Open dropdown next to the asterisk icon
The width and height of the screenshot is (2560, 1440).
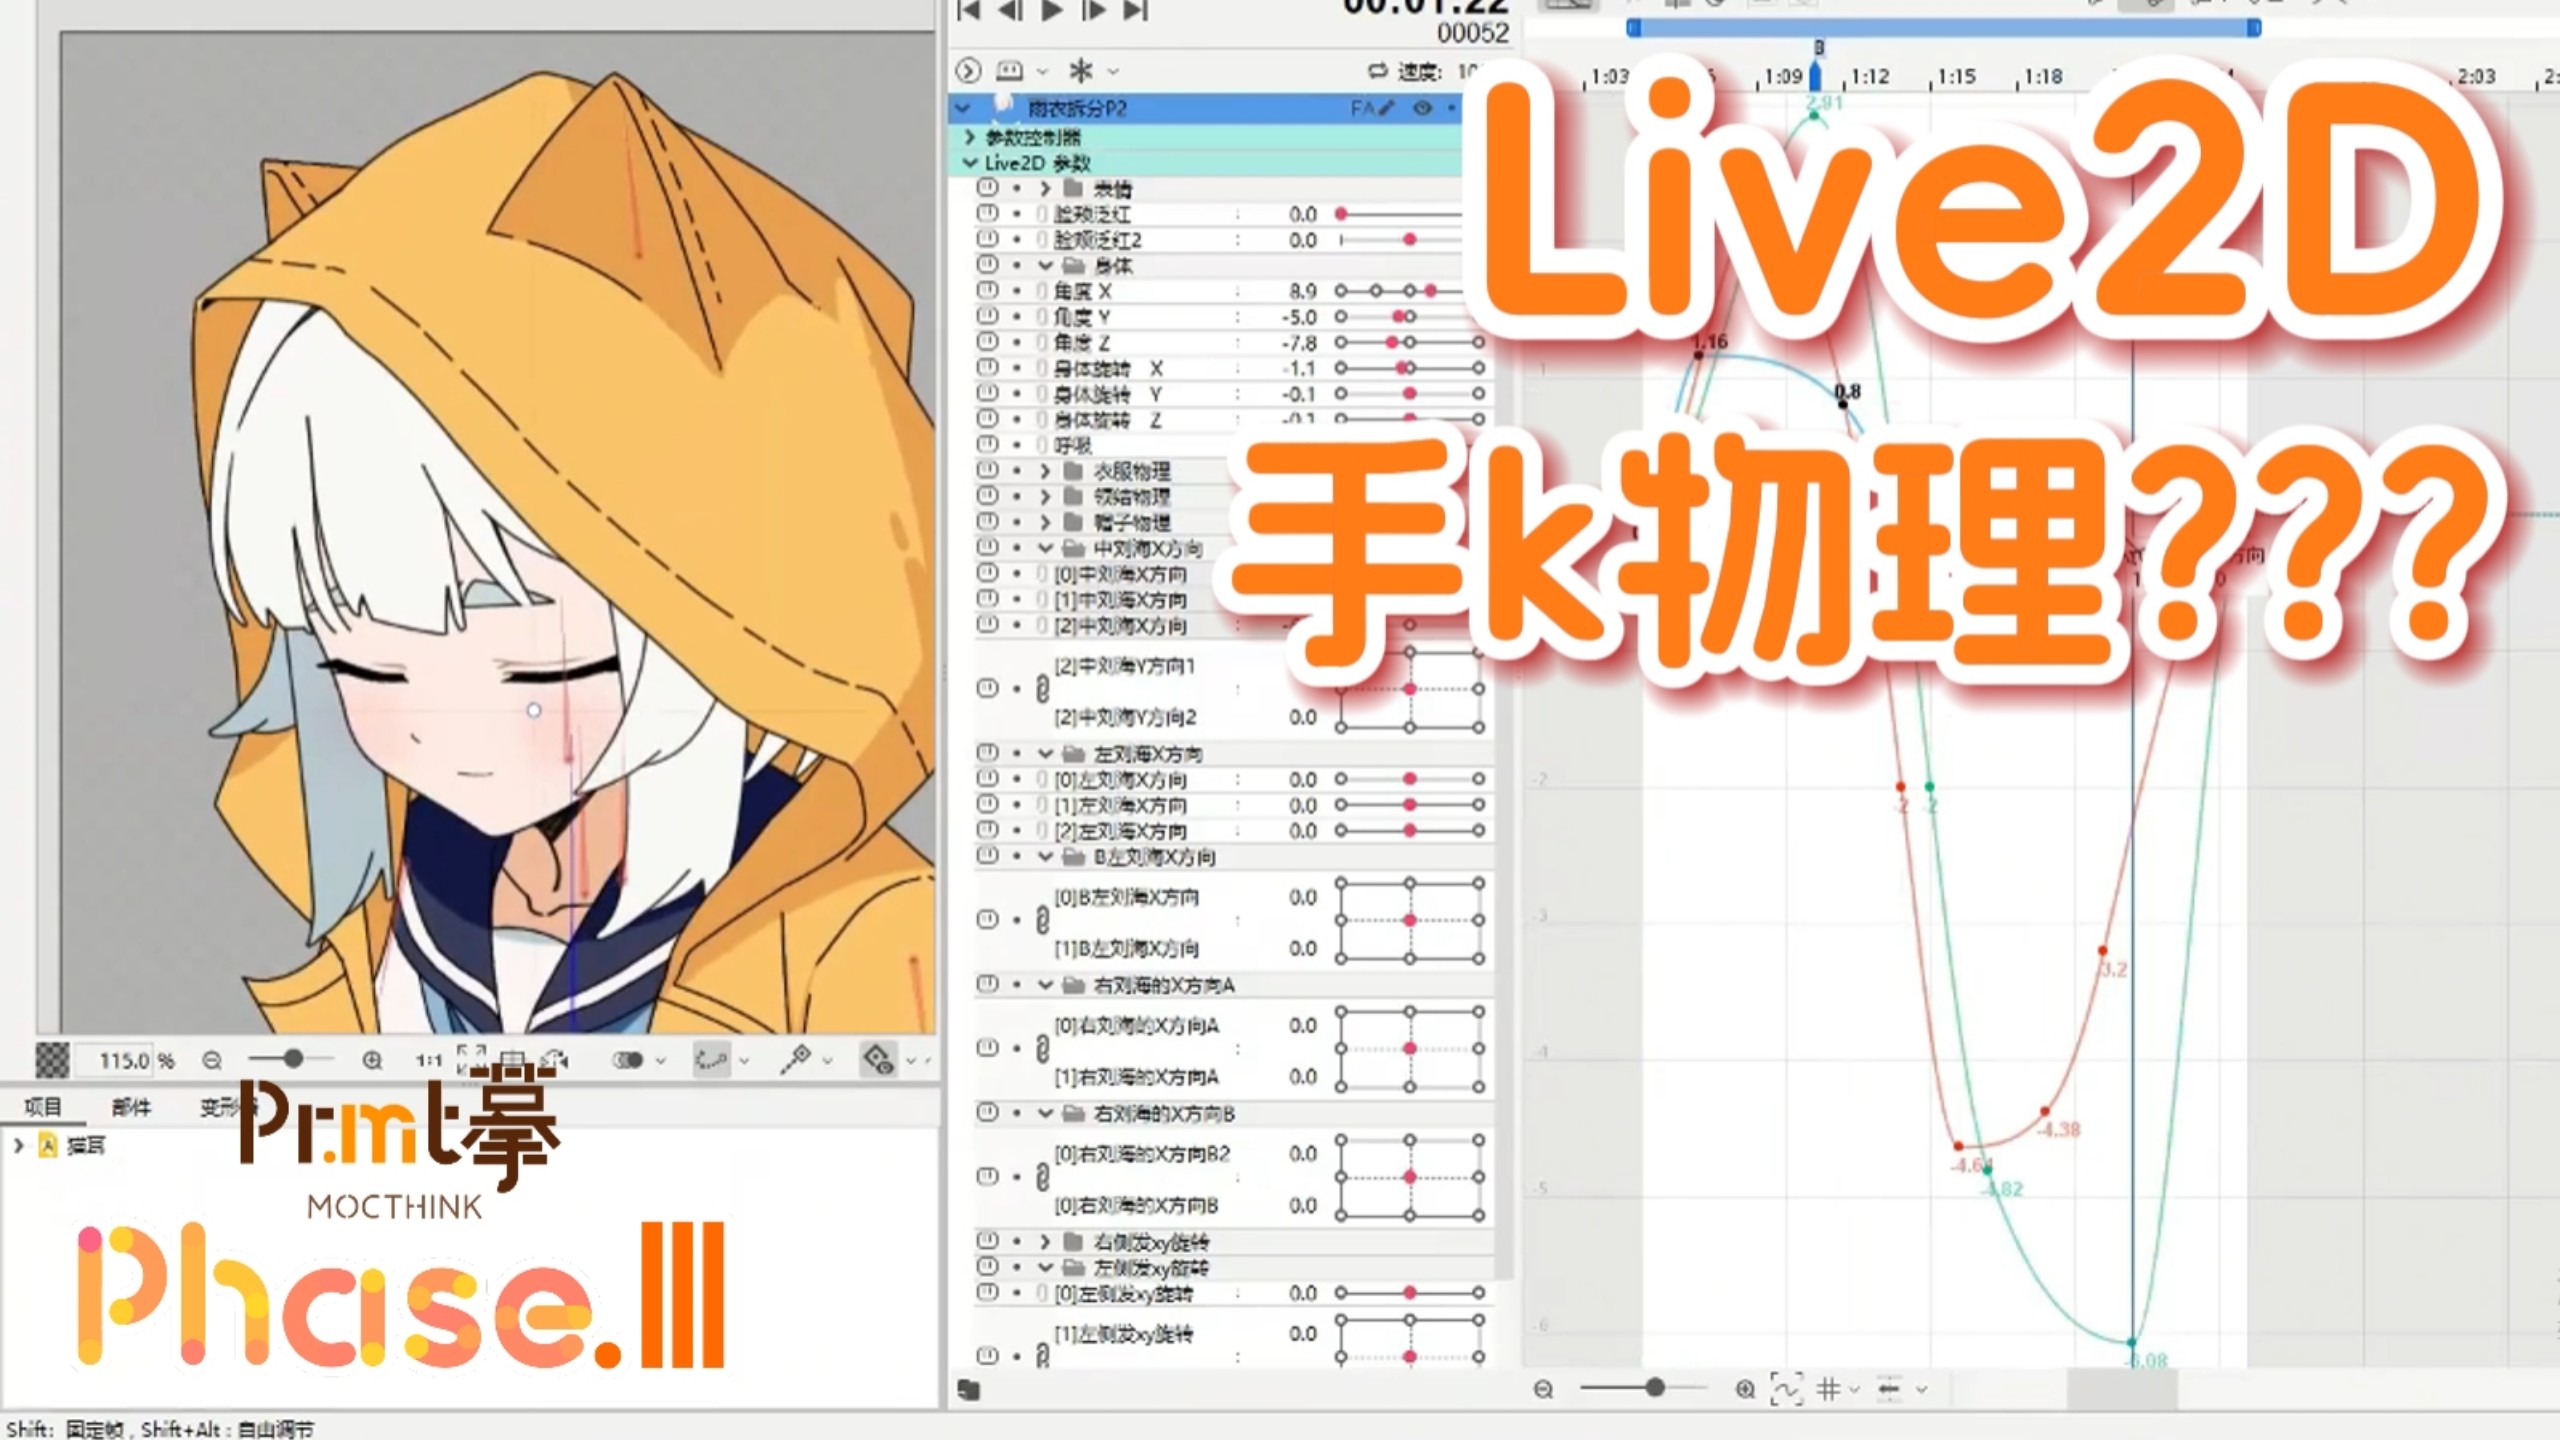click(1113, 72)
